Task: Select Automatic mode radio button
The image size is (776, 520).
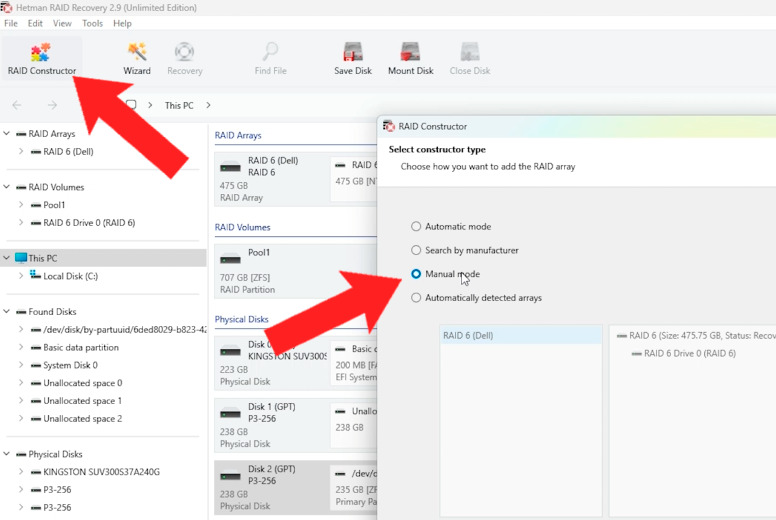Action: click(416, 226)
